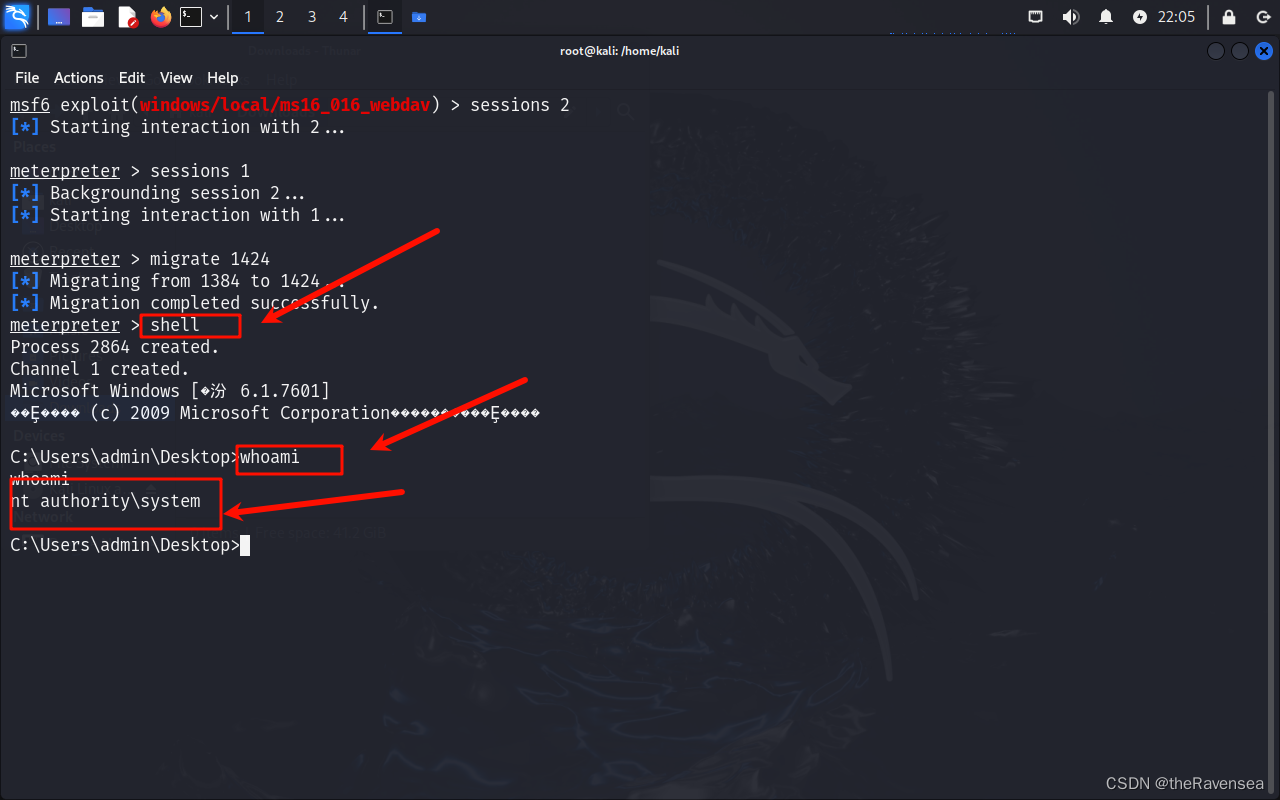The height and width of the screenshot is (800, 1280).
Task: Expand the terminal launcher dropdown arrow
Action: tap(214, 17)
